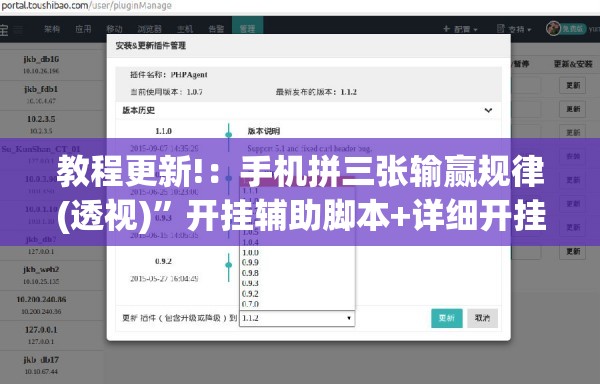Click topmost 更新 button under 更新&安装
Image resolution: width=600 pixels, height=384 pixels.
click(x=572, y=85)
